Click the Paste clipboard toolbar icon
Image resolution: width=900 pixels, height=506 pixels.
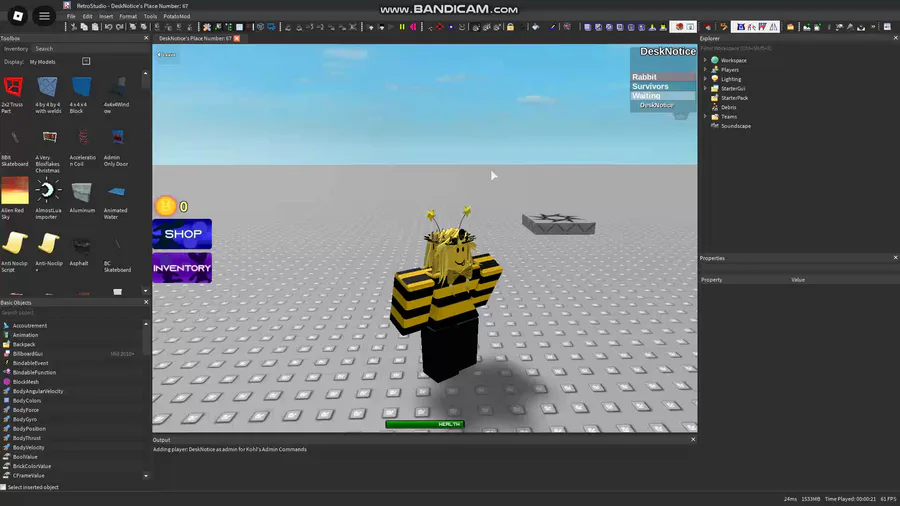coord(95,27)
